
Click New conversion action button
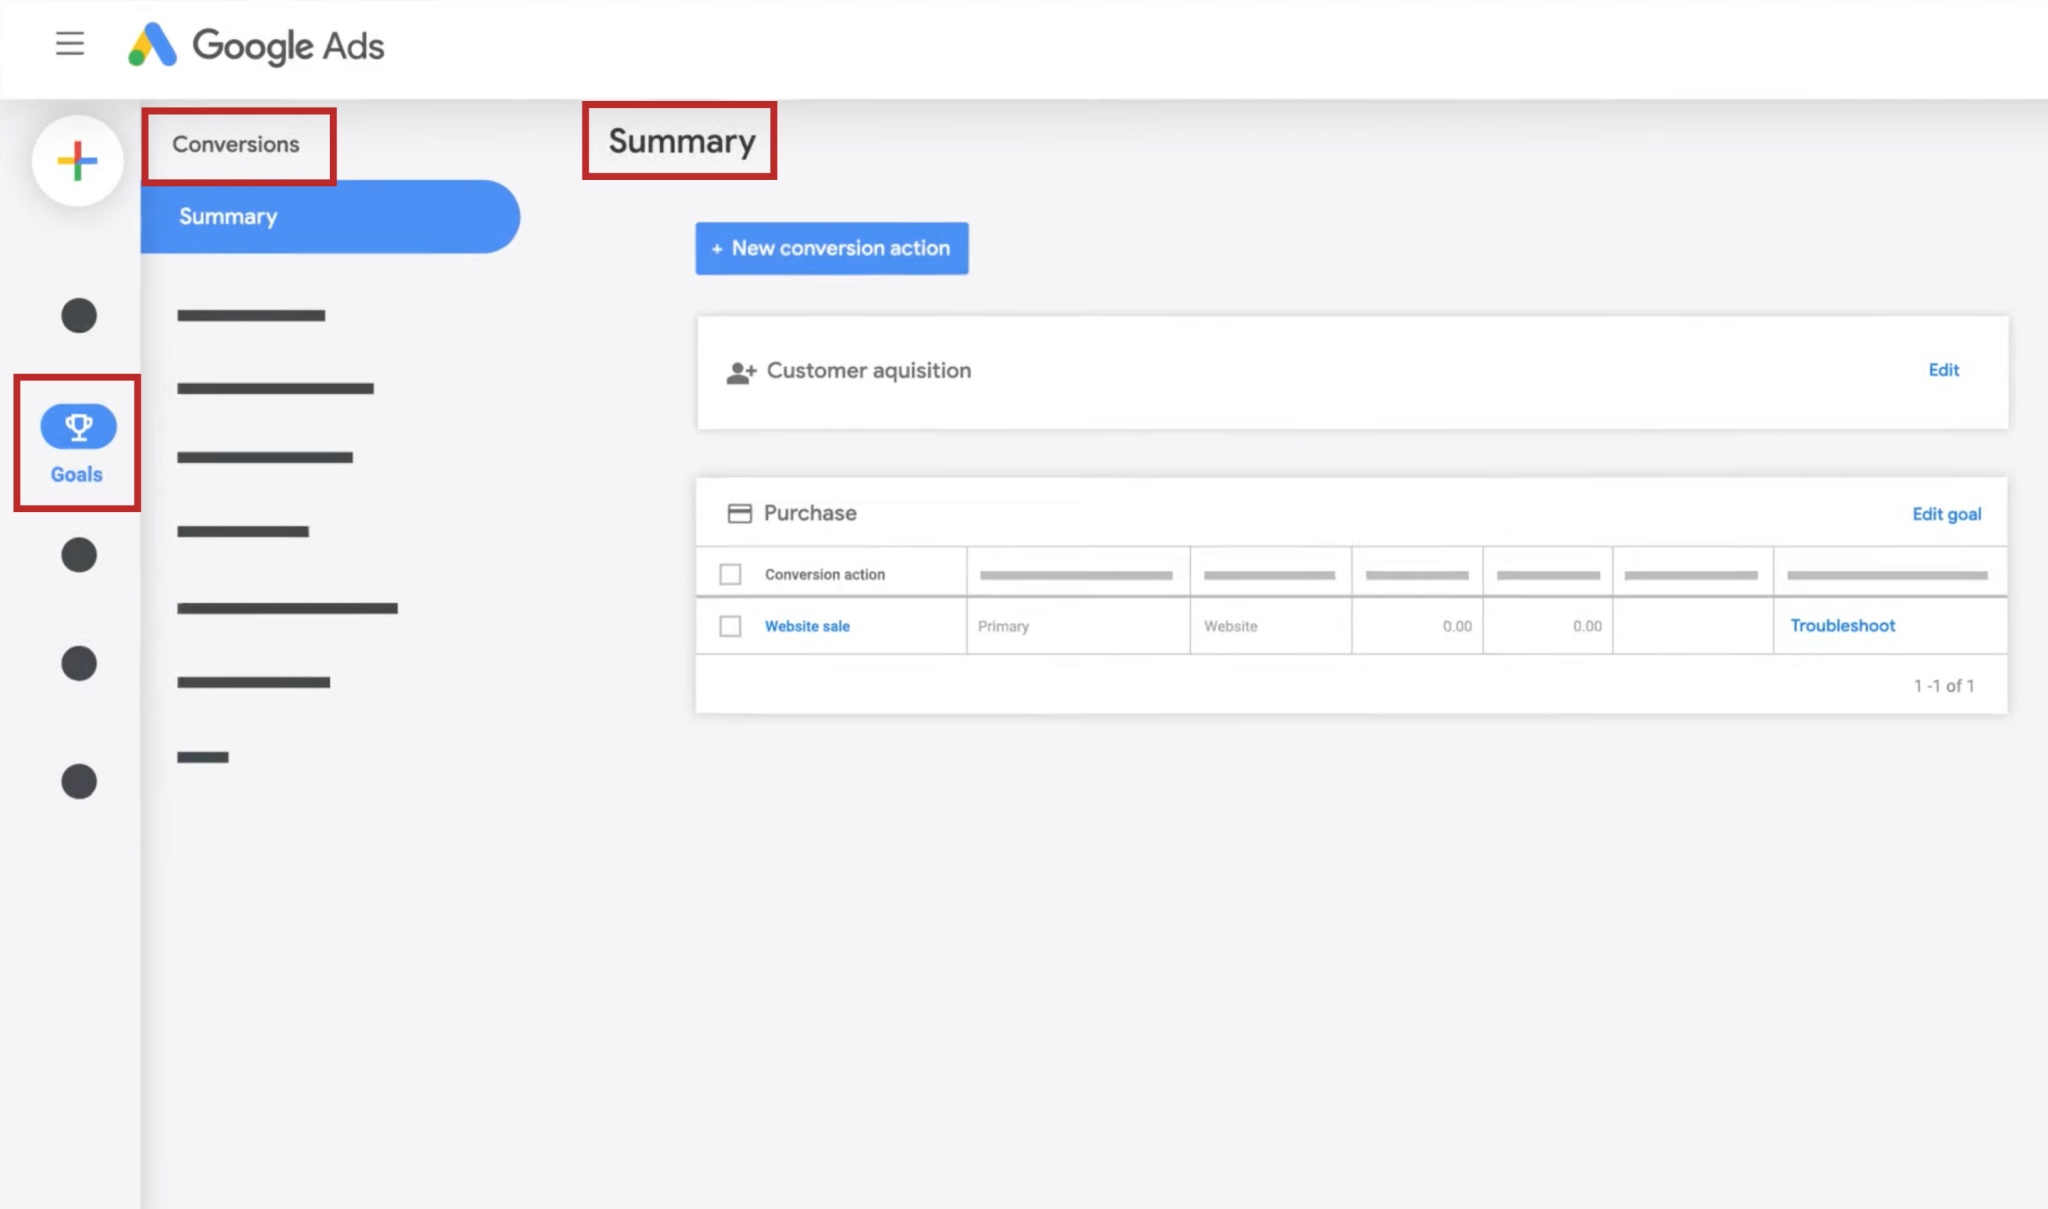pos(832,248)
